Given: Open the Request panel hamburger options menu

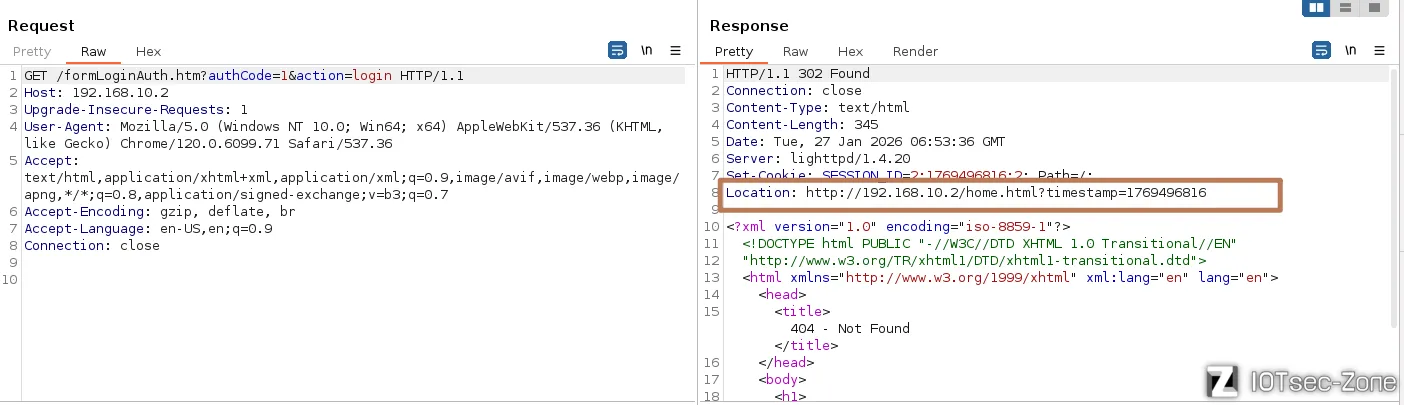Looking at the screenshot, I should point(676,50).
